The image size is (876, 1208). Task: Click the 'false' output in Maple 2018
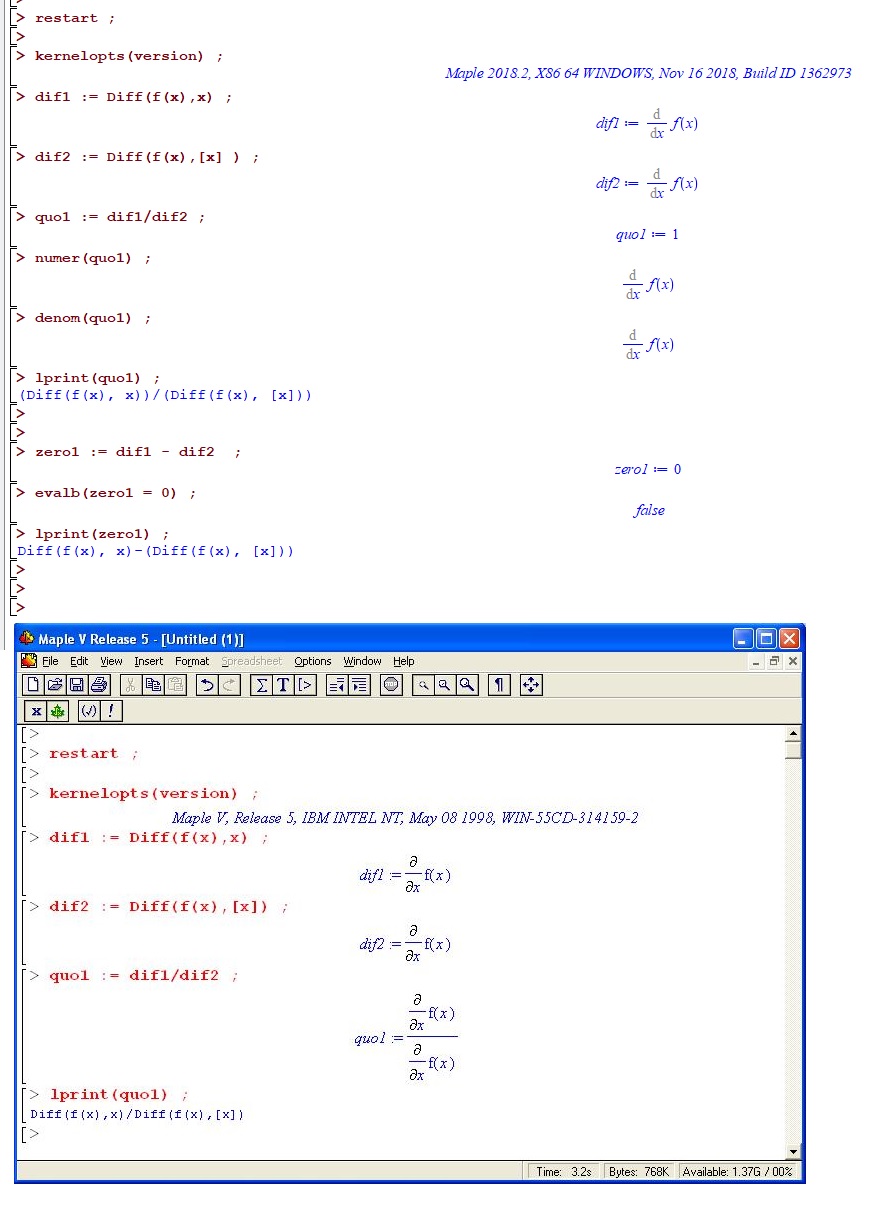(x=649, y=510)
